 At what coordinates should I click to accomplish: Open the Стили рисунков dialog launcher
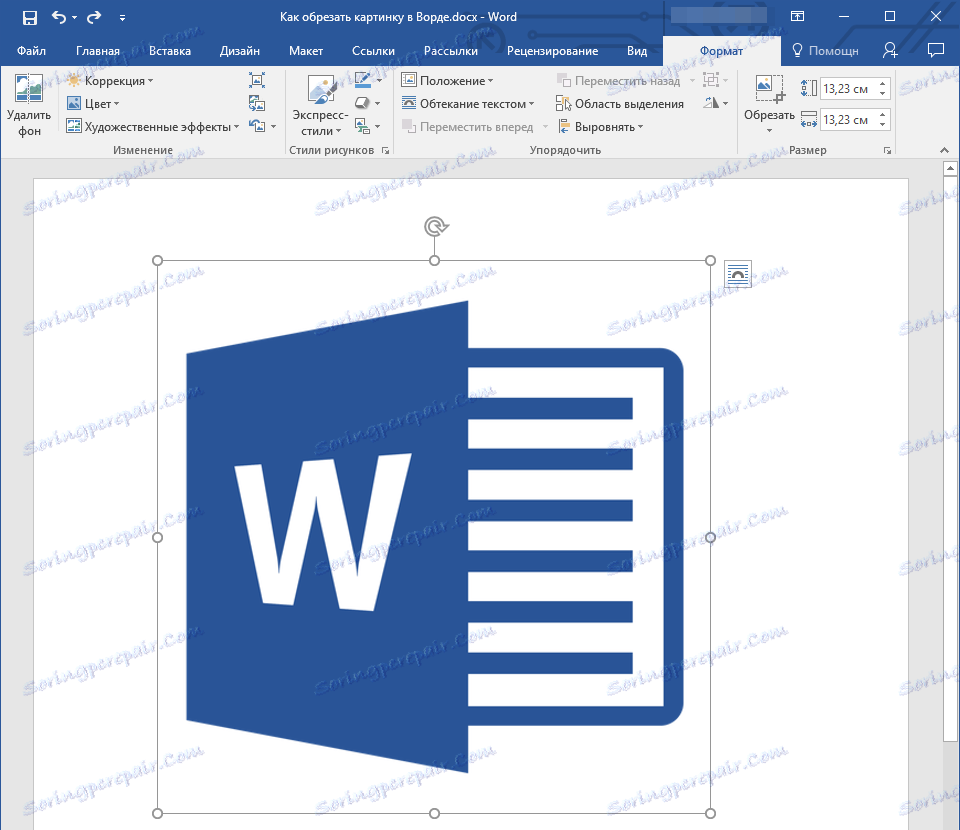[386, 151]
